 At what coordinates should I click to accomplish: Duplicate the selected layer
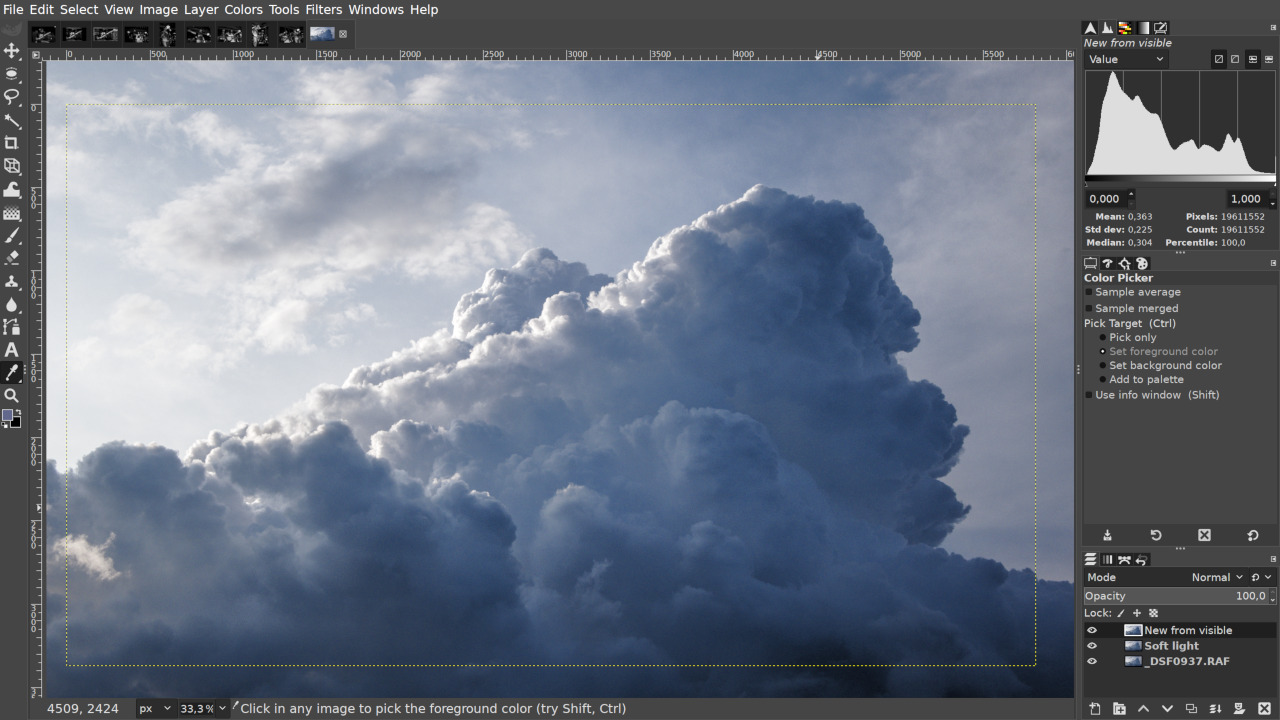pyautogui.click(x=1192, y=707)
